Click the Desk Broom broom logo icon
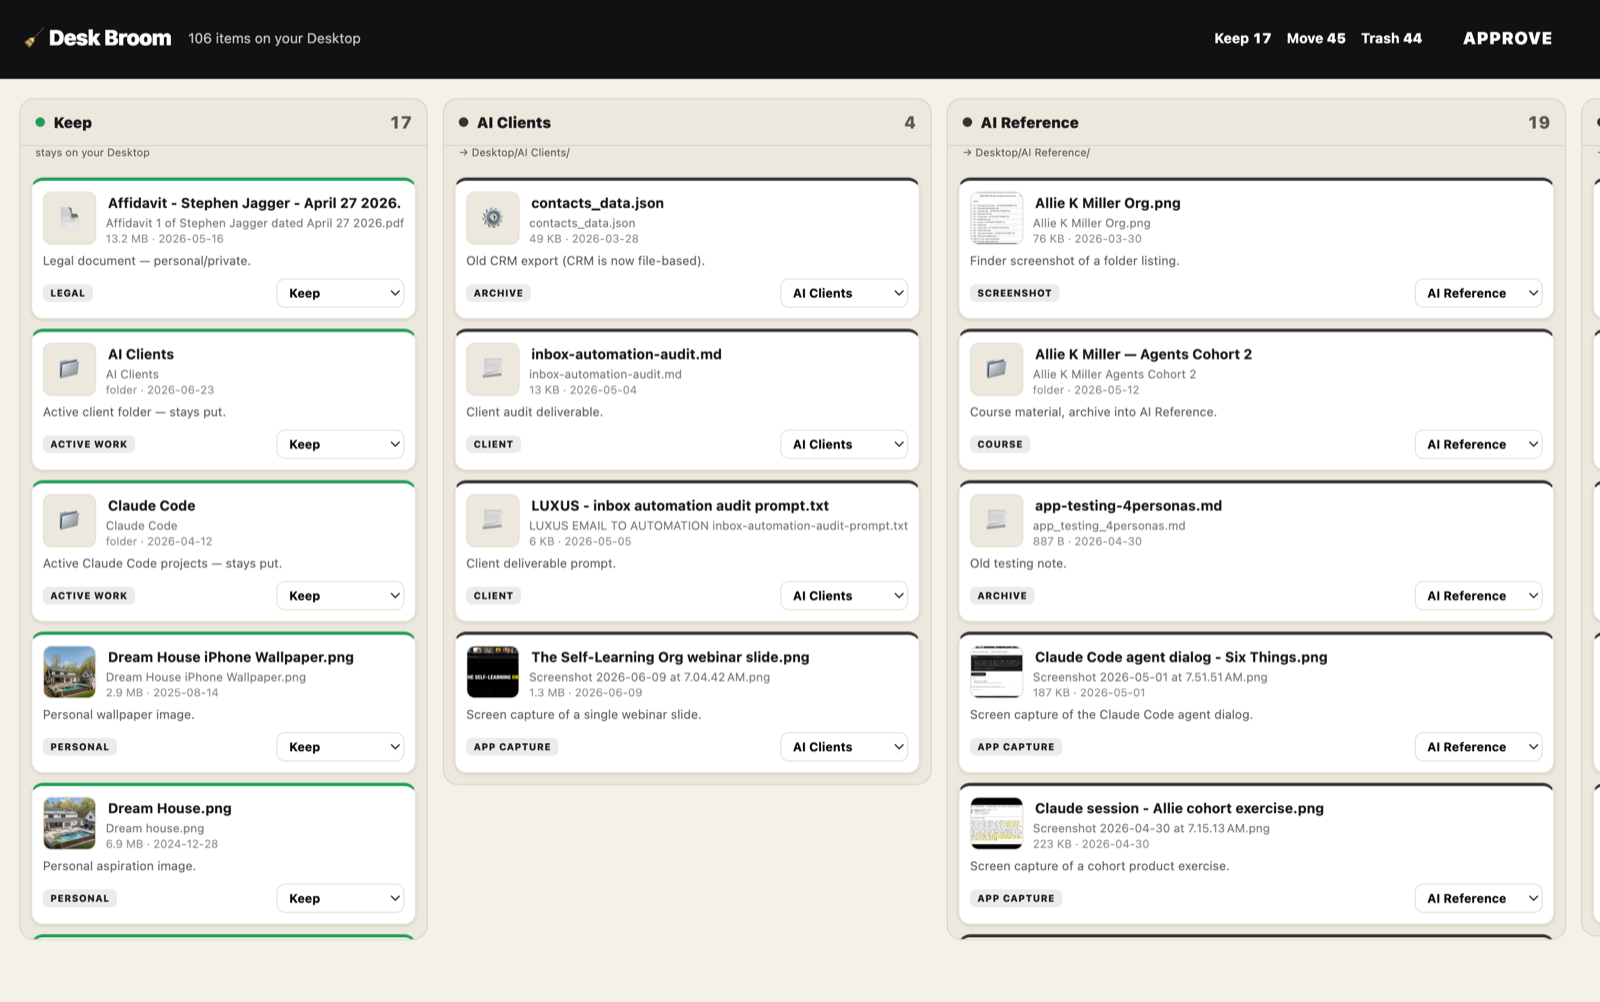The image size is (1600, 1002). pyautogui.click(x=32, y=39)
